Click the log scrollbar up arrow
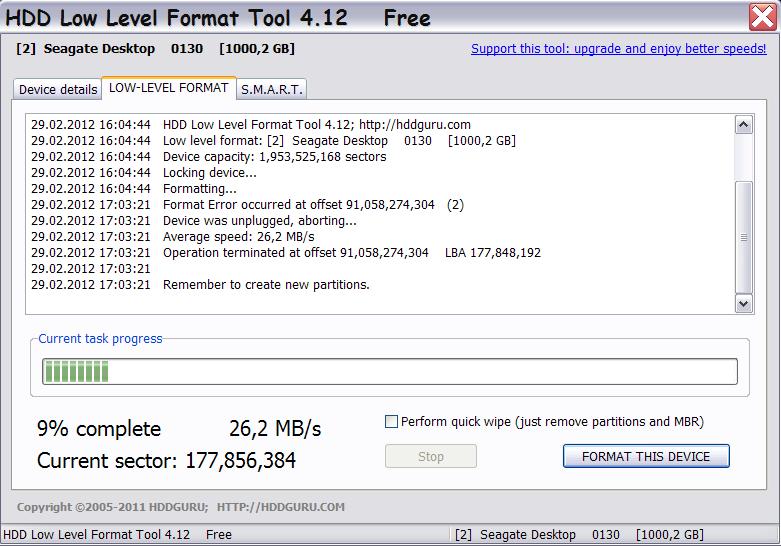Image resolution: width=781 pixels, height=546 pixels. click(744, 125)
